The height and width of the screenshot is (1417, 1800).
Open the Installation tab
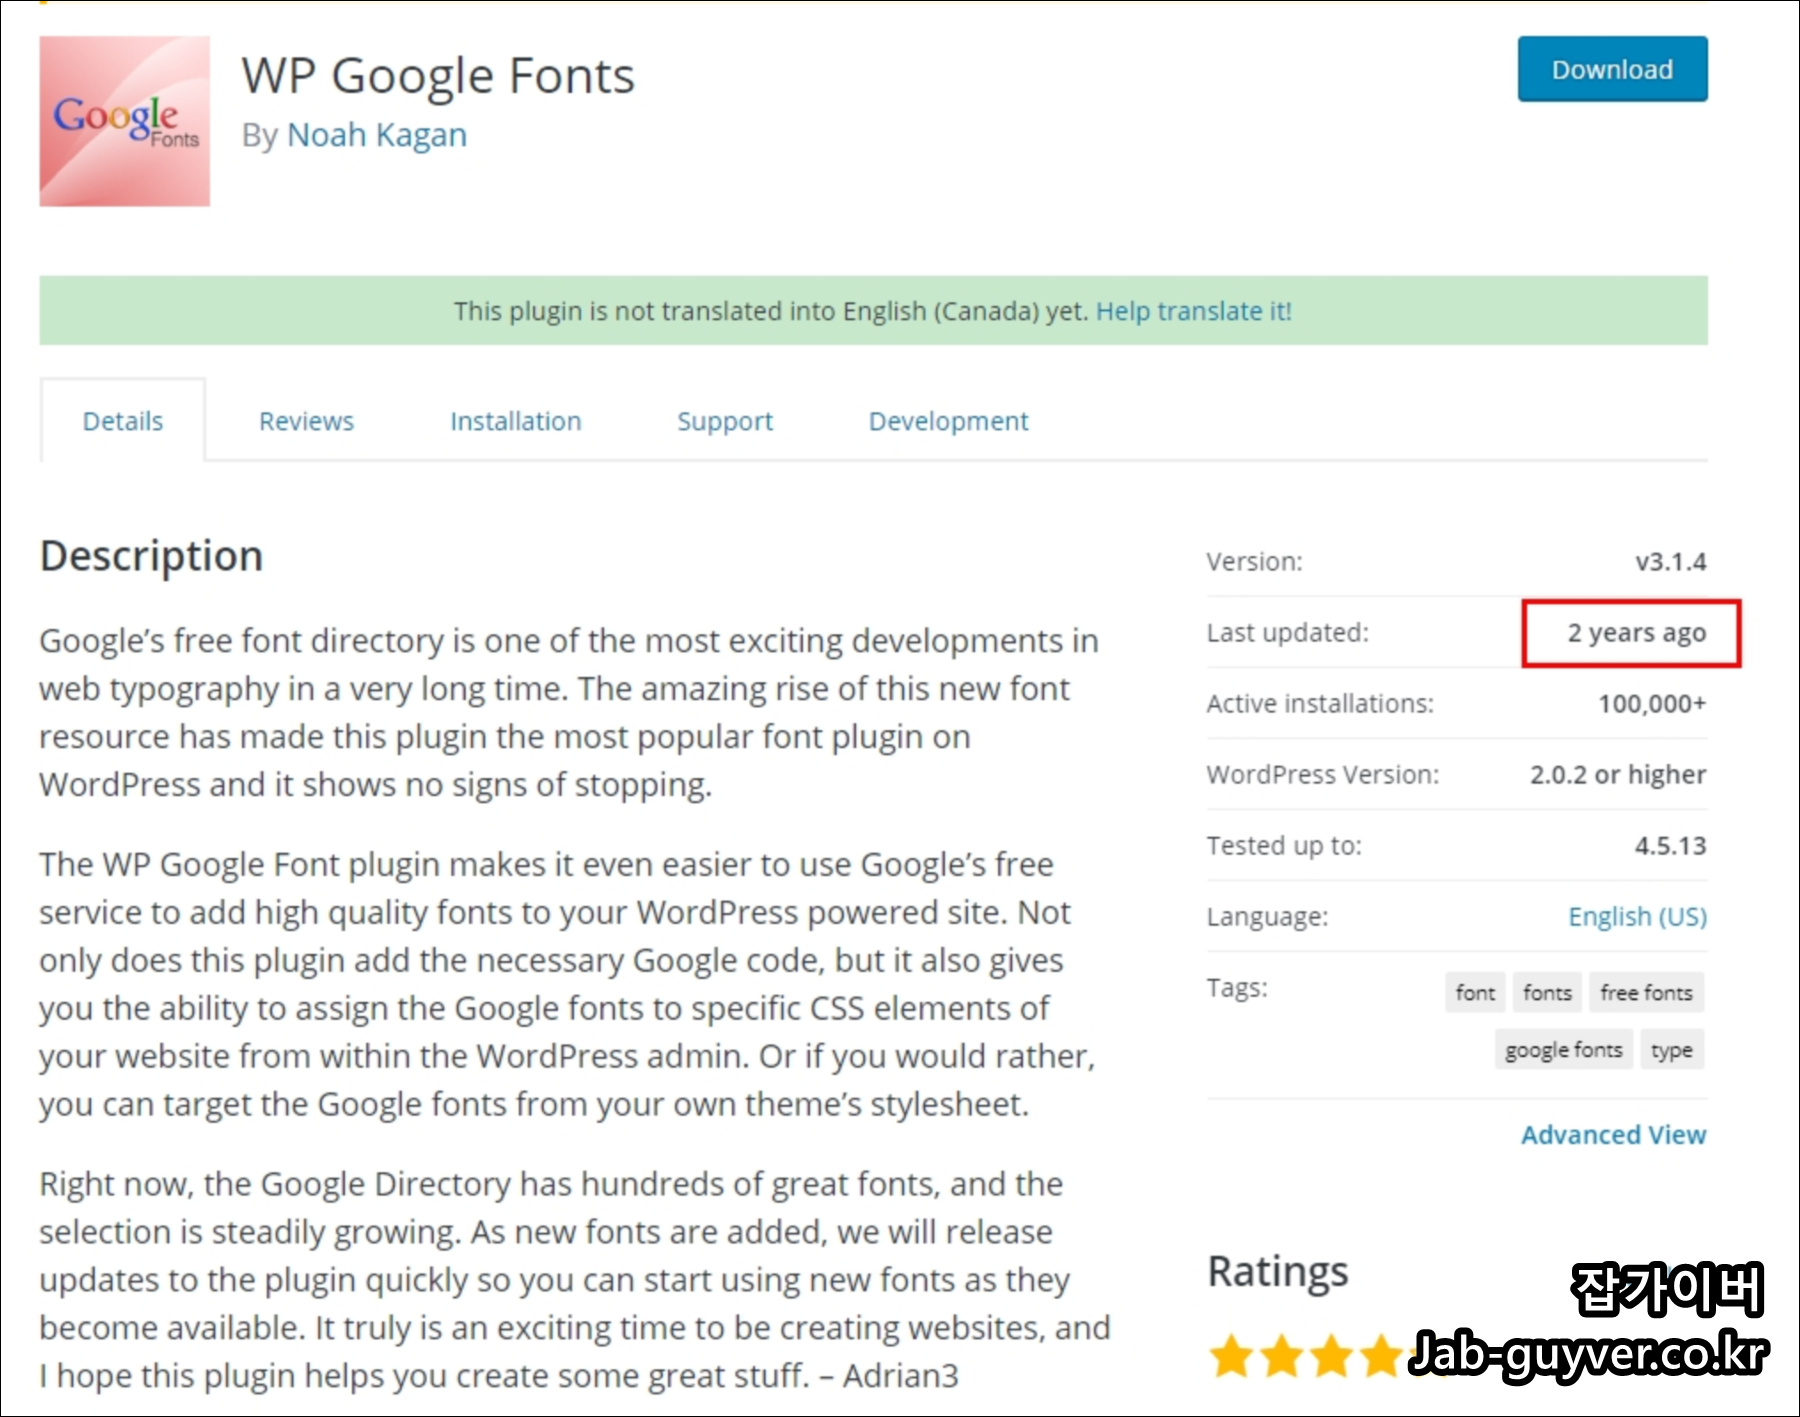[515, 421]
